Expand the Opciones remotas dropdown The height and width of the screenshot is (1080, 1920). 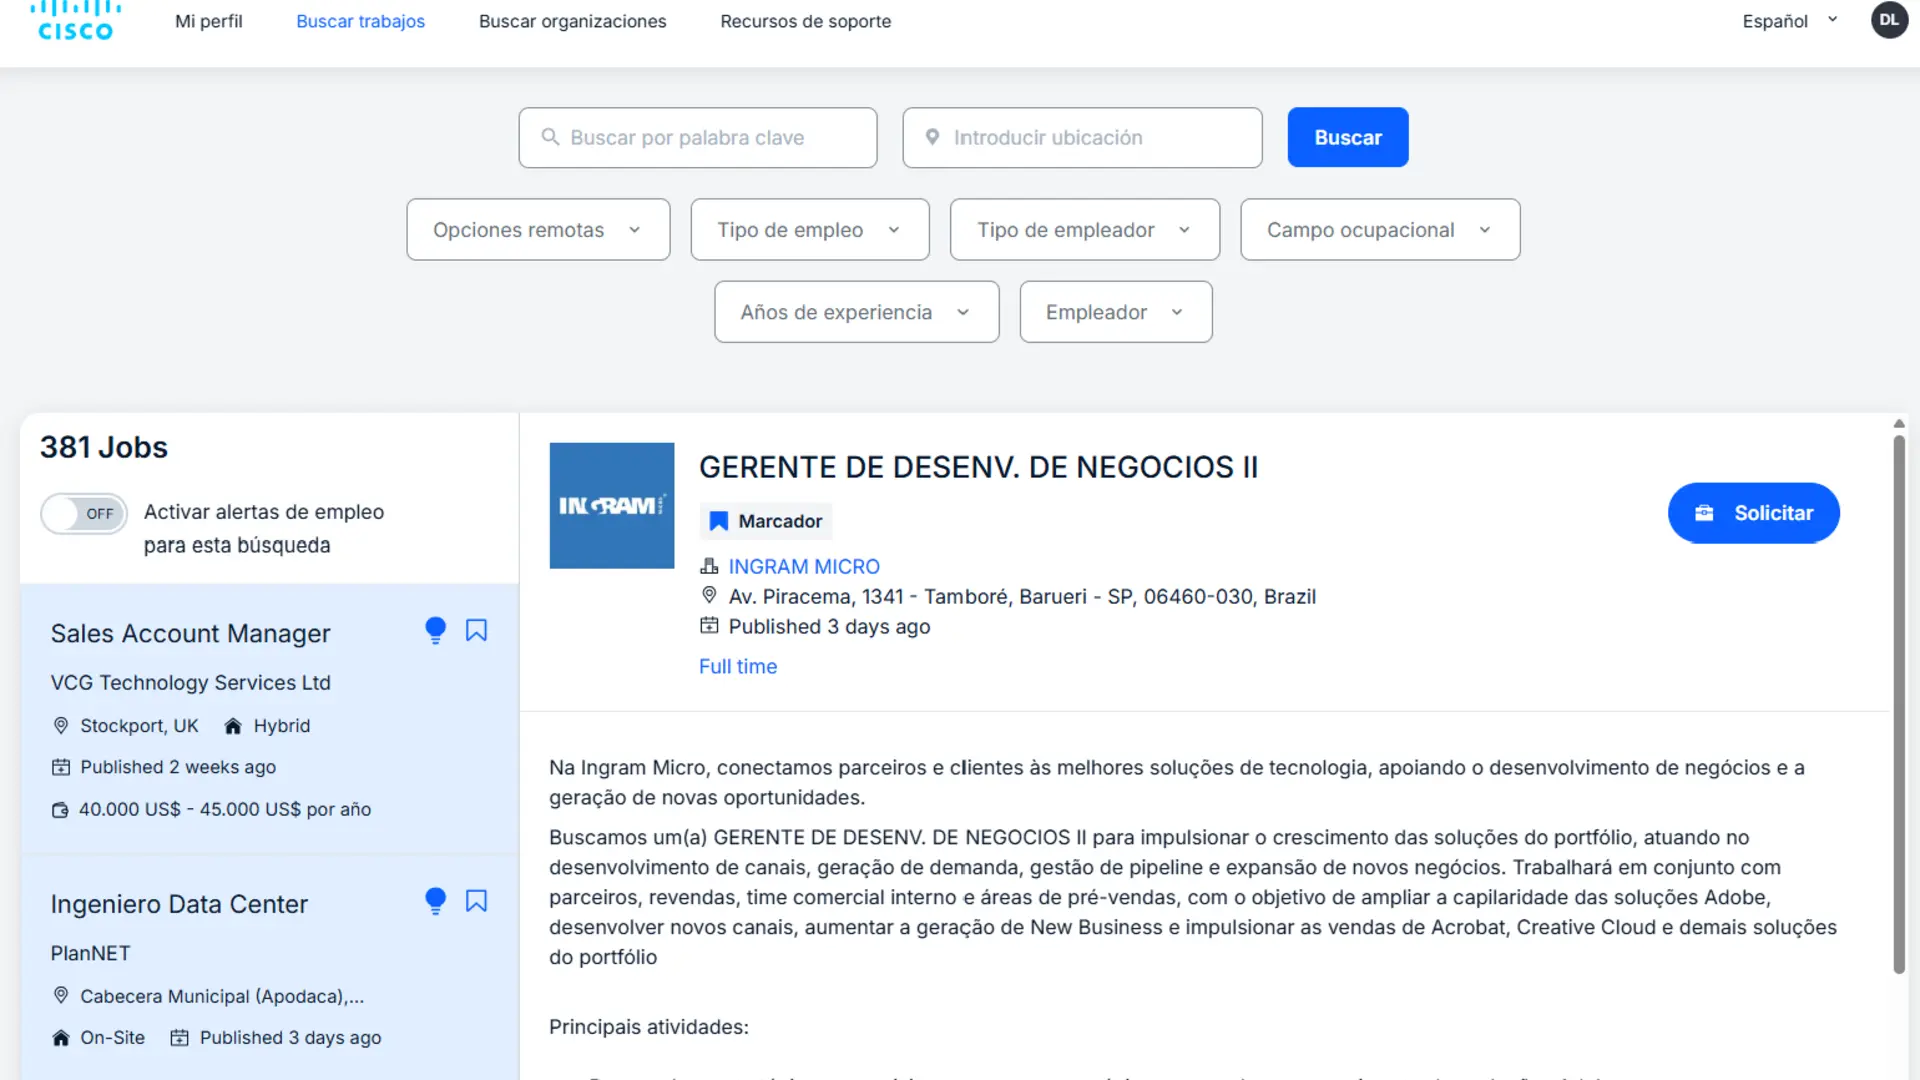538,230
